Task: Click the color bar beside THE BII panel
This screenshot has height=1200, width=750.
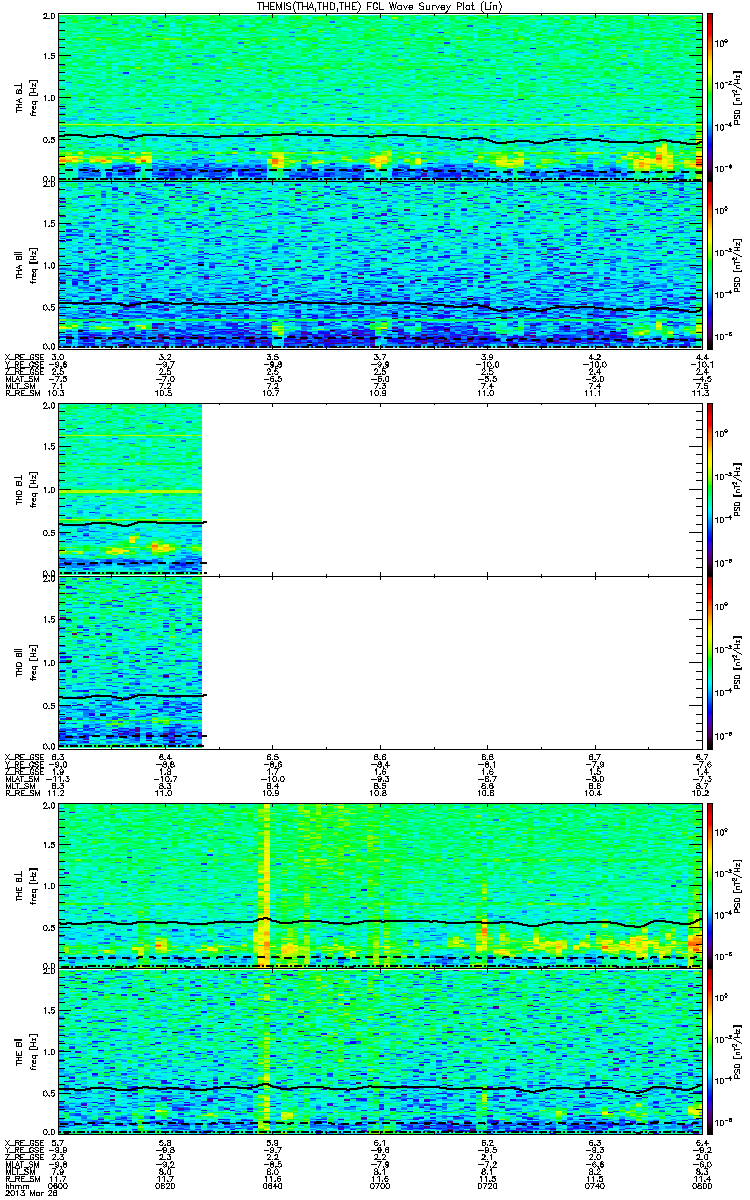Action: [712, 1052]
